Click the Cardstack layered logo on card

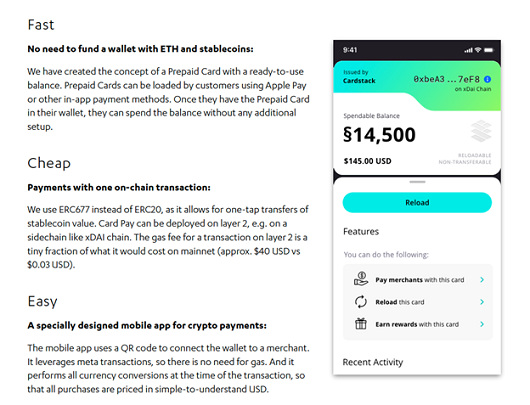coord(481,131)
